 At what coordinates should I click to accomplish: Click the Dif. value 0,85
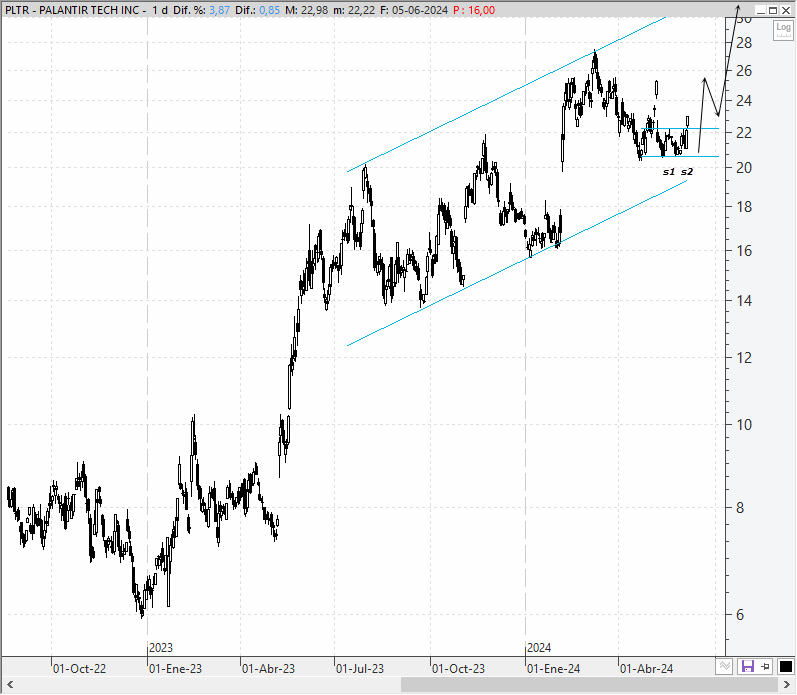(269, 10)
